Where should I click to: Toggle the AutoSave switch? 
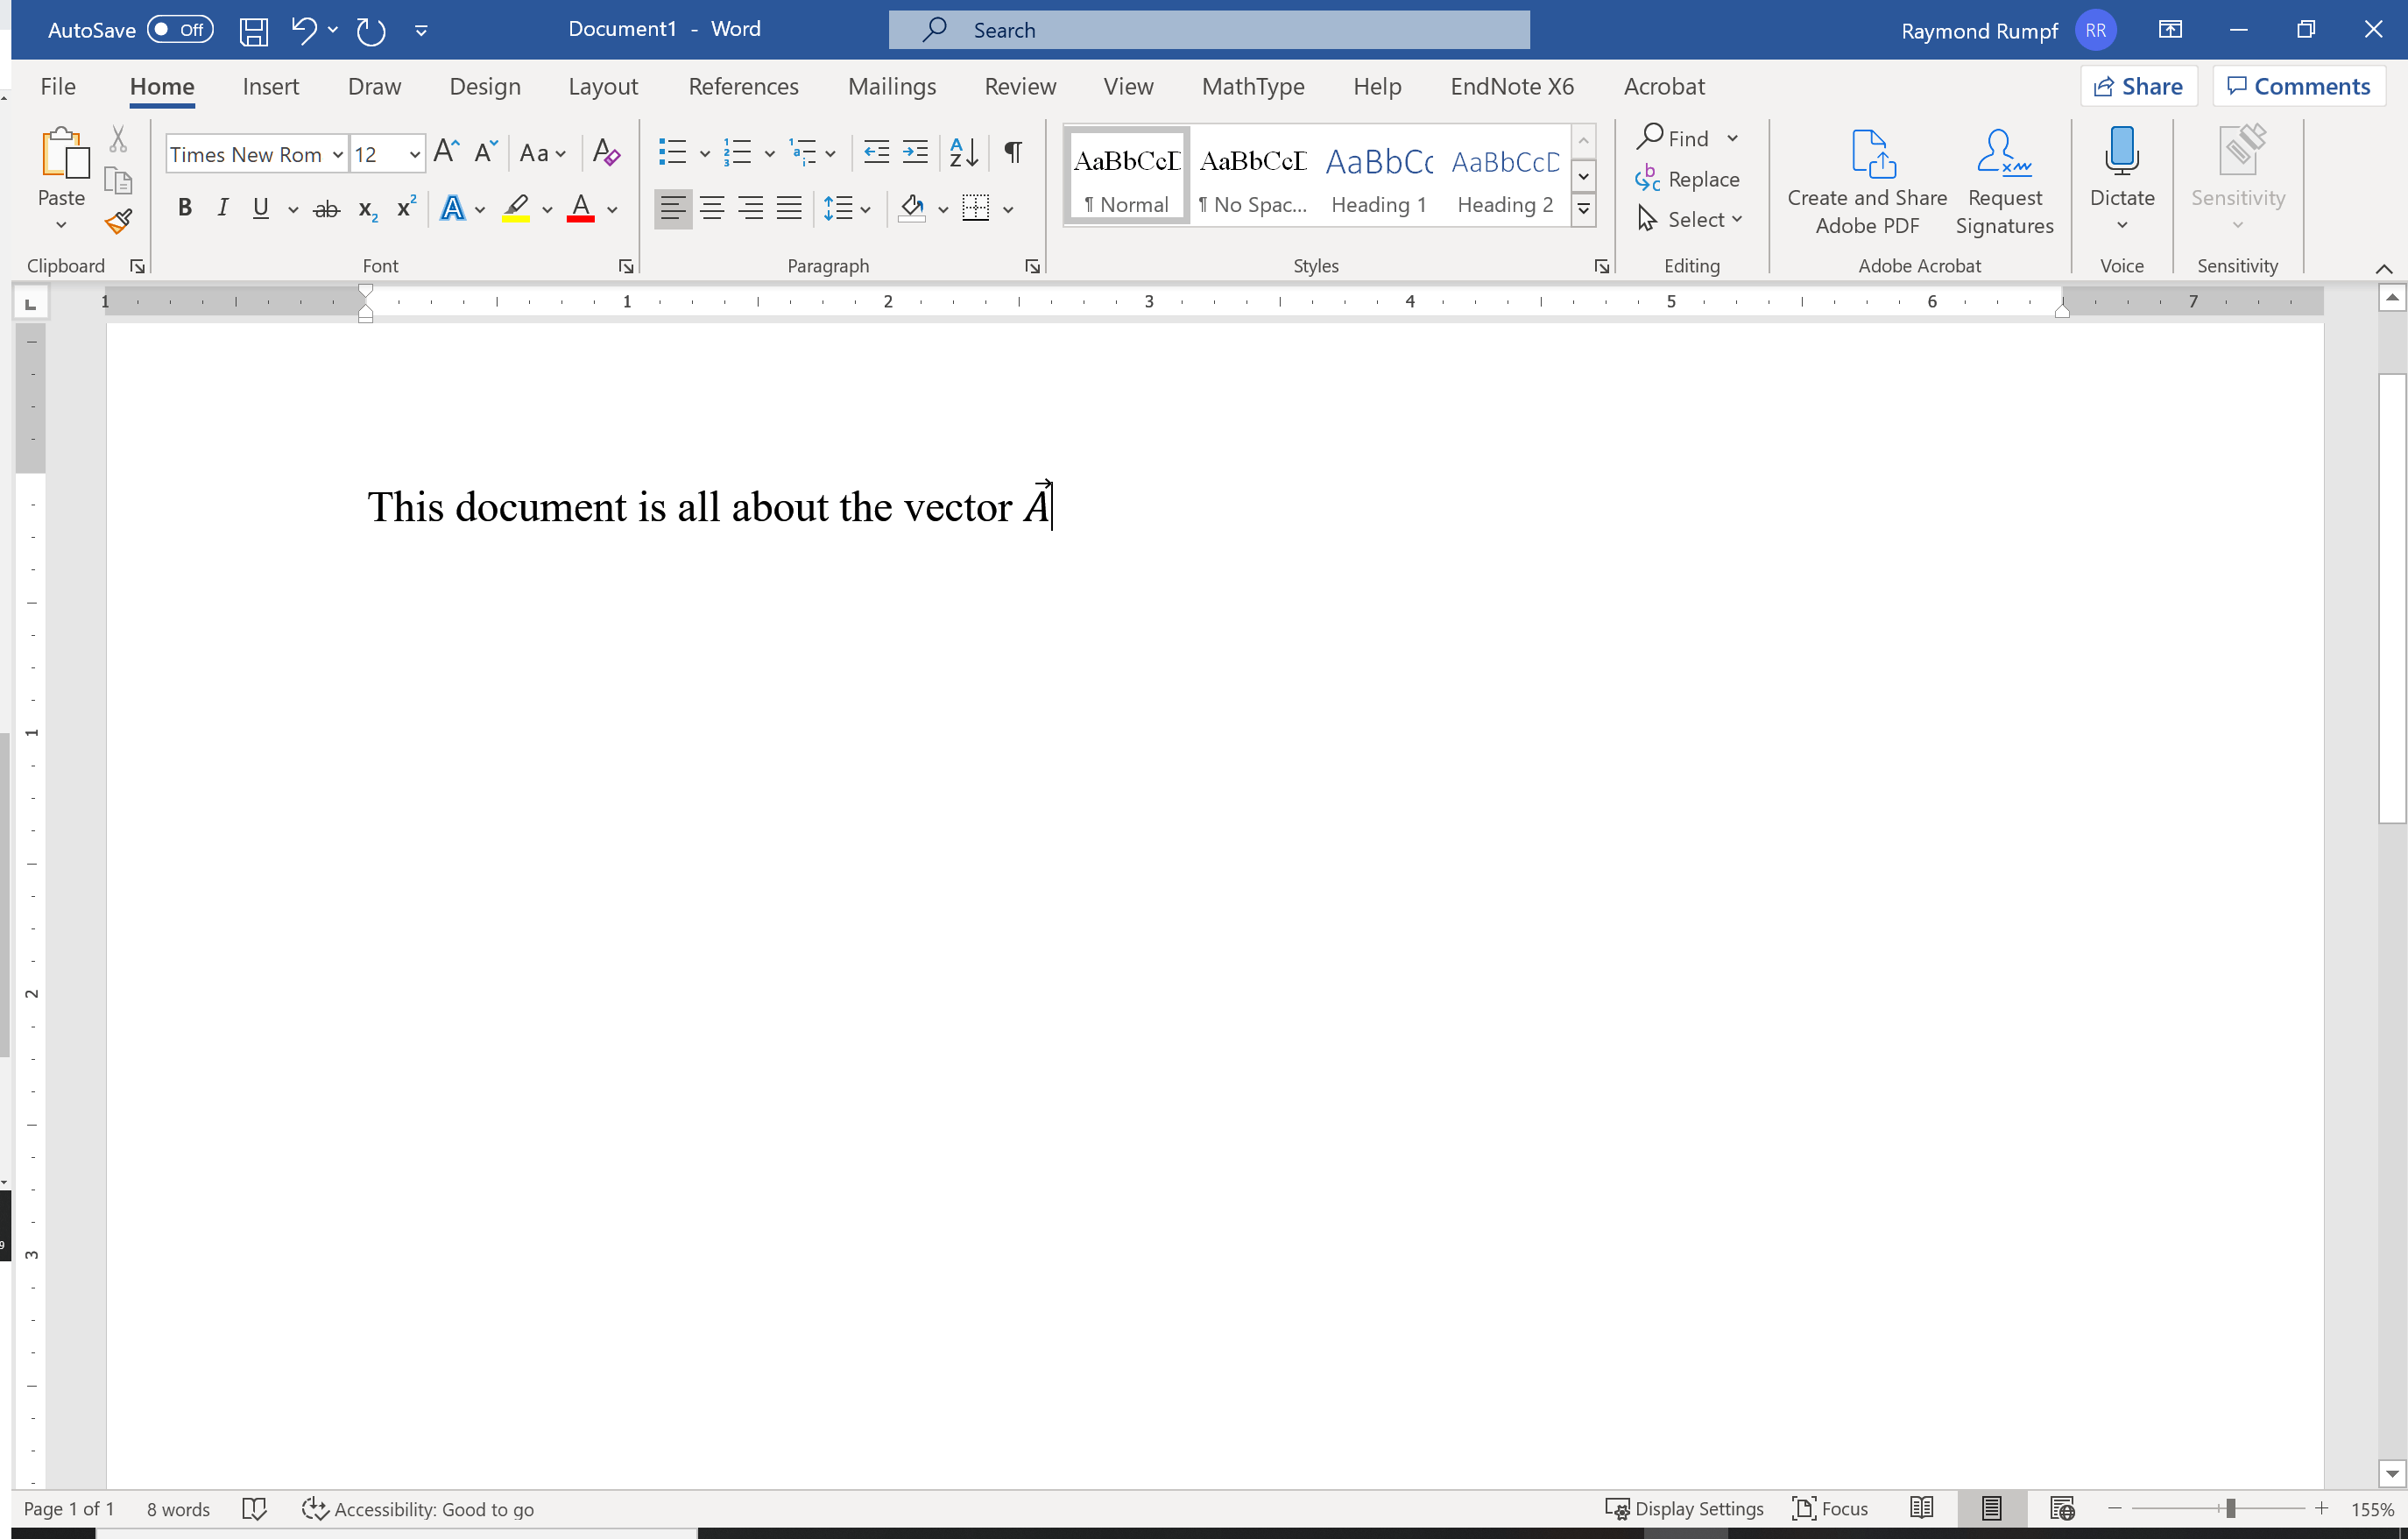click(x=180, y=30)
